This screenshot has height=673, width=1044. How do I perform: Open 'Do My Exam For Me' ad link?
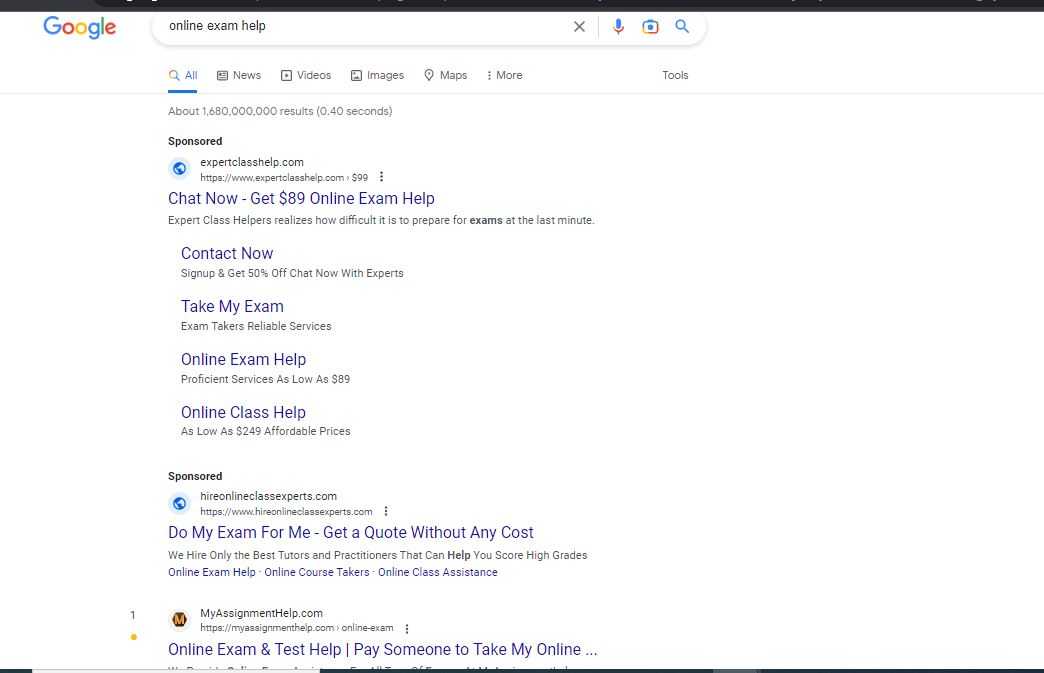pyautogui.click(x=350, y=532)
